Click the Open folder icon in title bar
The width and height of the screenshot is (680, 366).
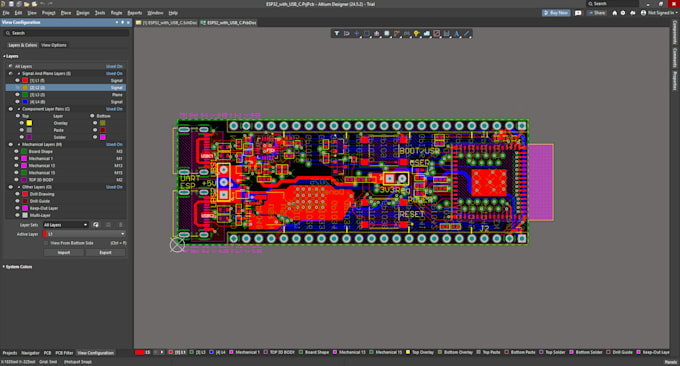26,4
